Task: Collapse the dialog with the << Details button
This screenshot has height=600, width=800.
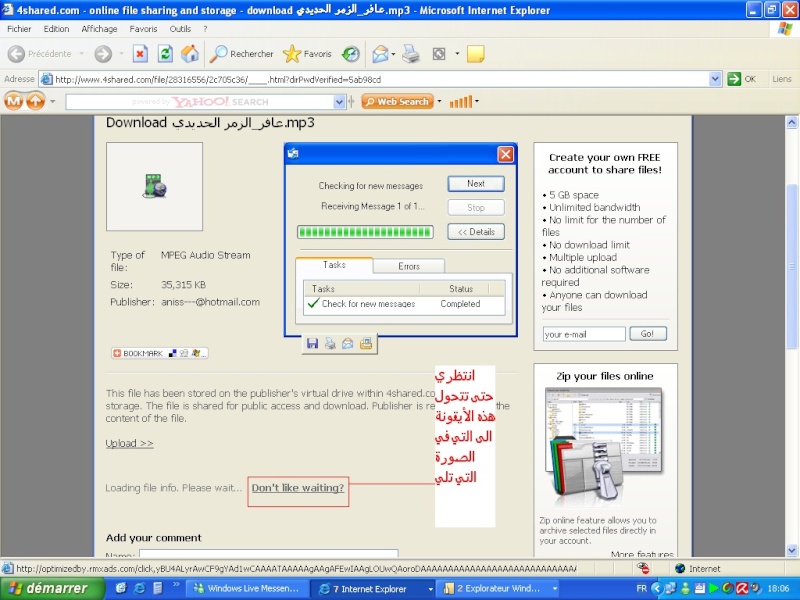Action: [x=476, y=232]
